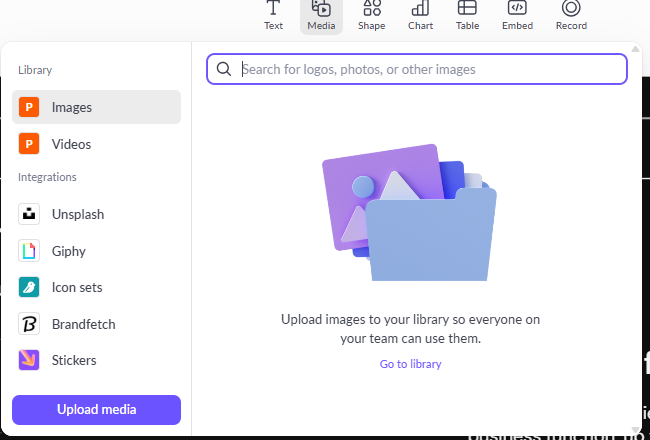
Task: Start the Record tool
Action: tap(571, 16)
